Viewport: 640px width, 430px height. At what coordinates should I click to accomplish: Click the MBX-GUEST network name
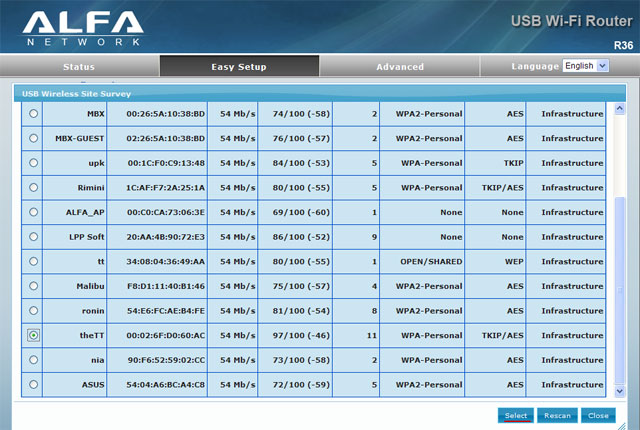click(x=80, y=138)
